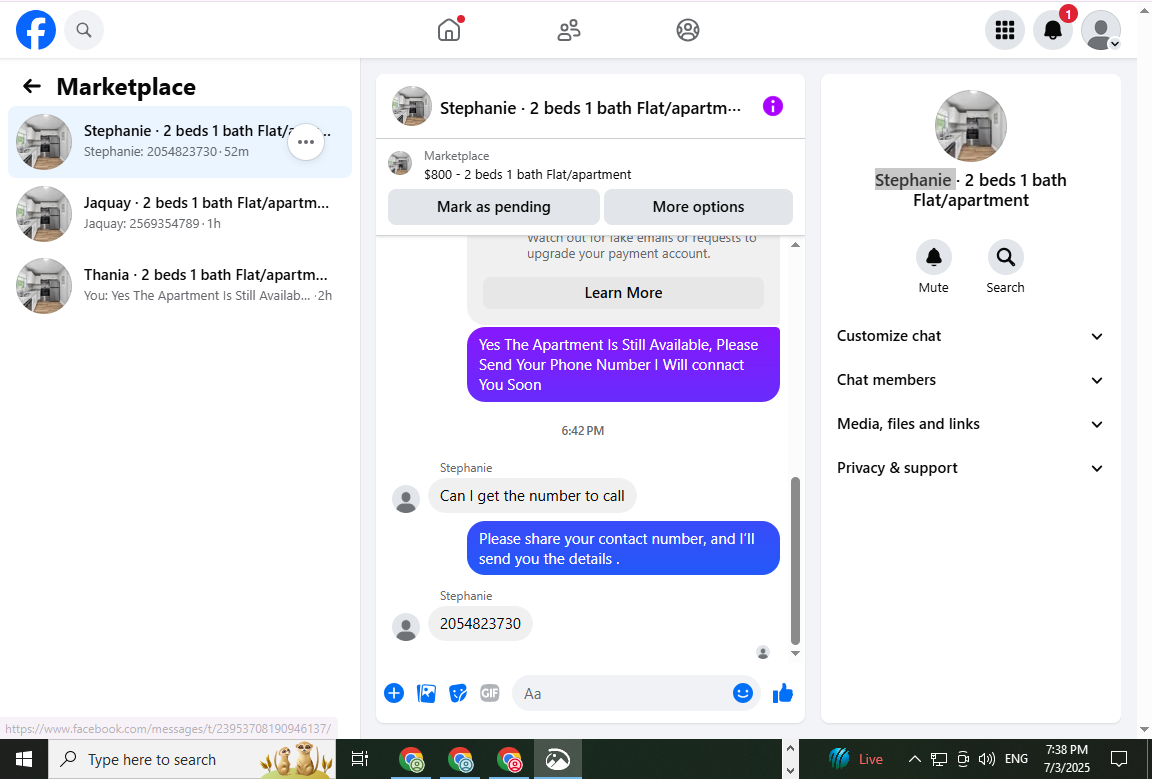The width and height of the screenshot is (1152, 779).
Task: Expand Chat members section
Action: tap(971, 380)
